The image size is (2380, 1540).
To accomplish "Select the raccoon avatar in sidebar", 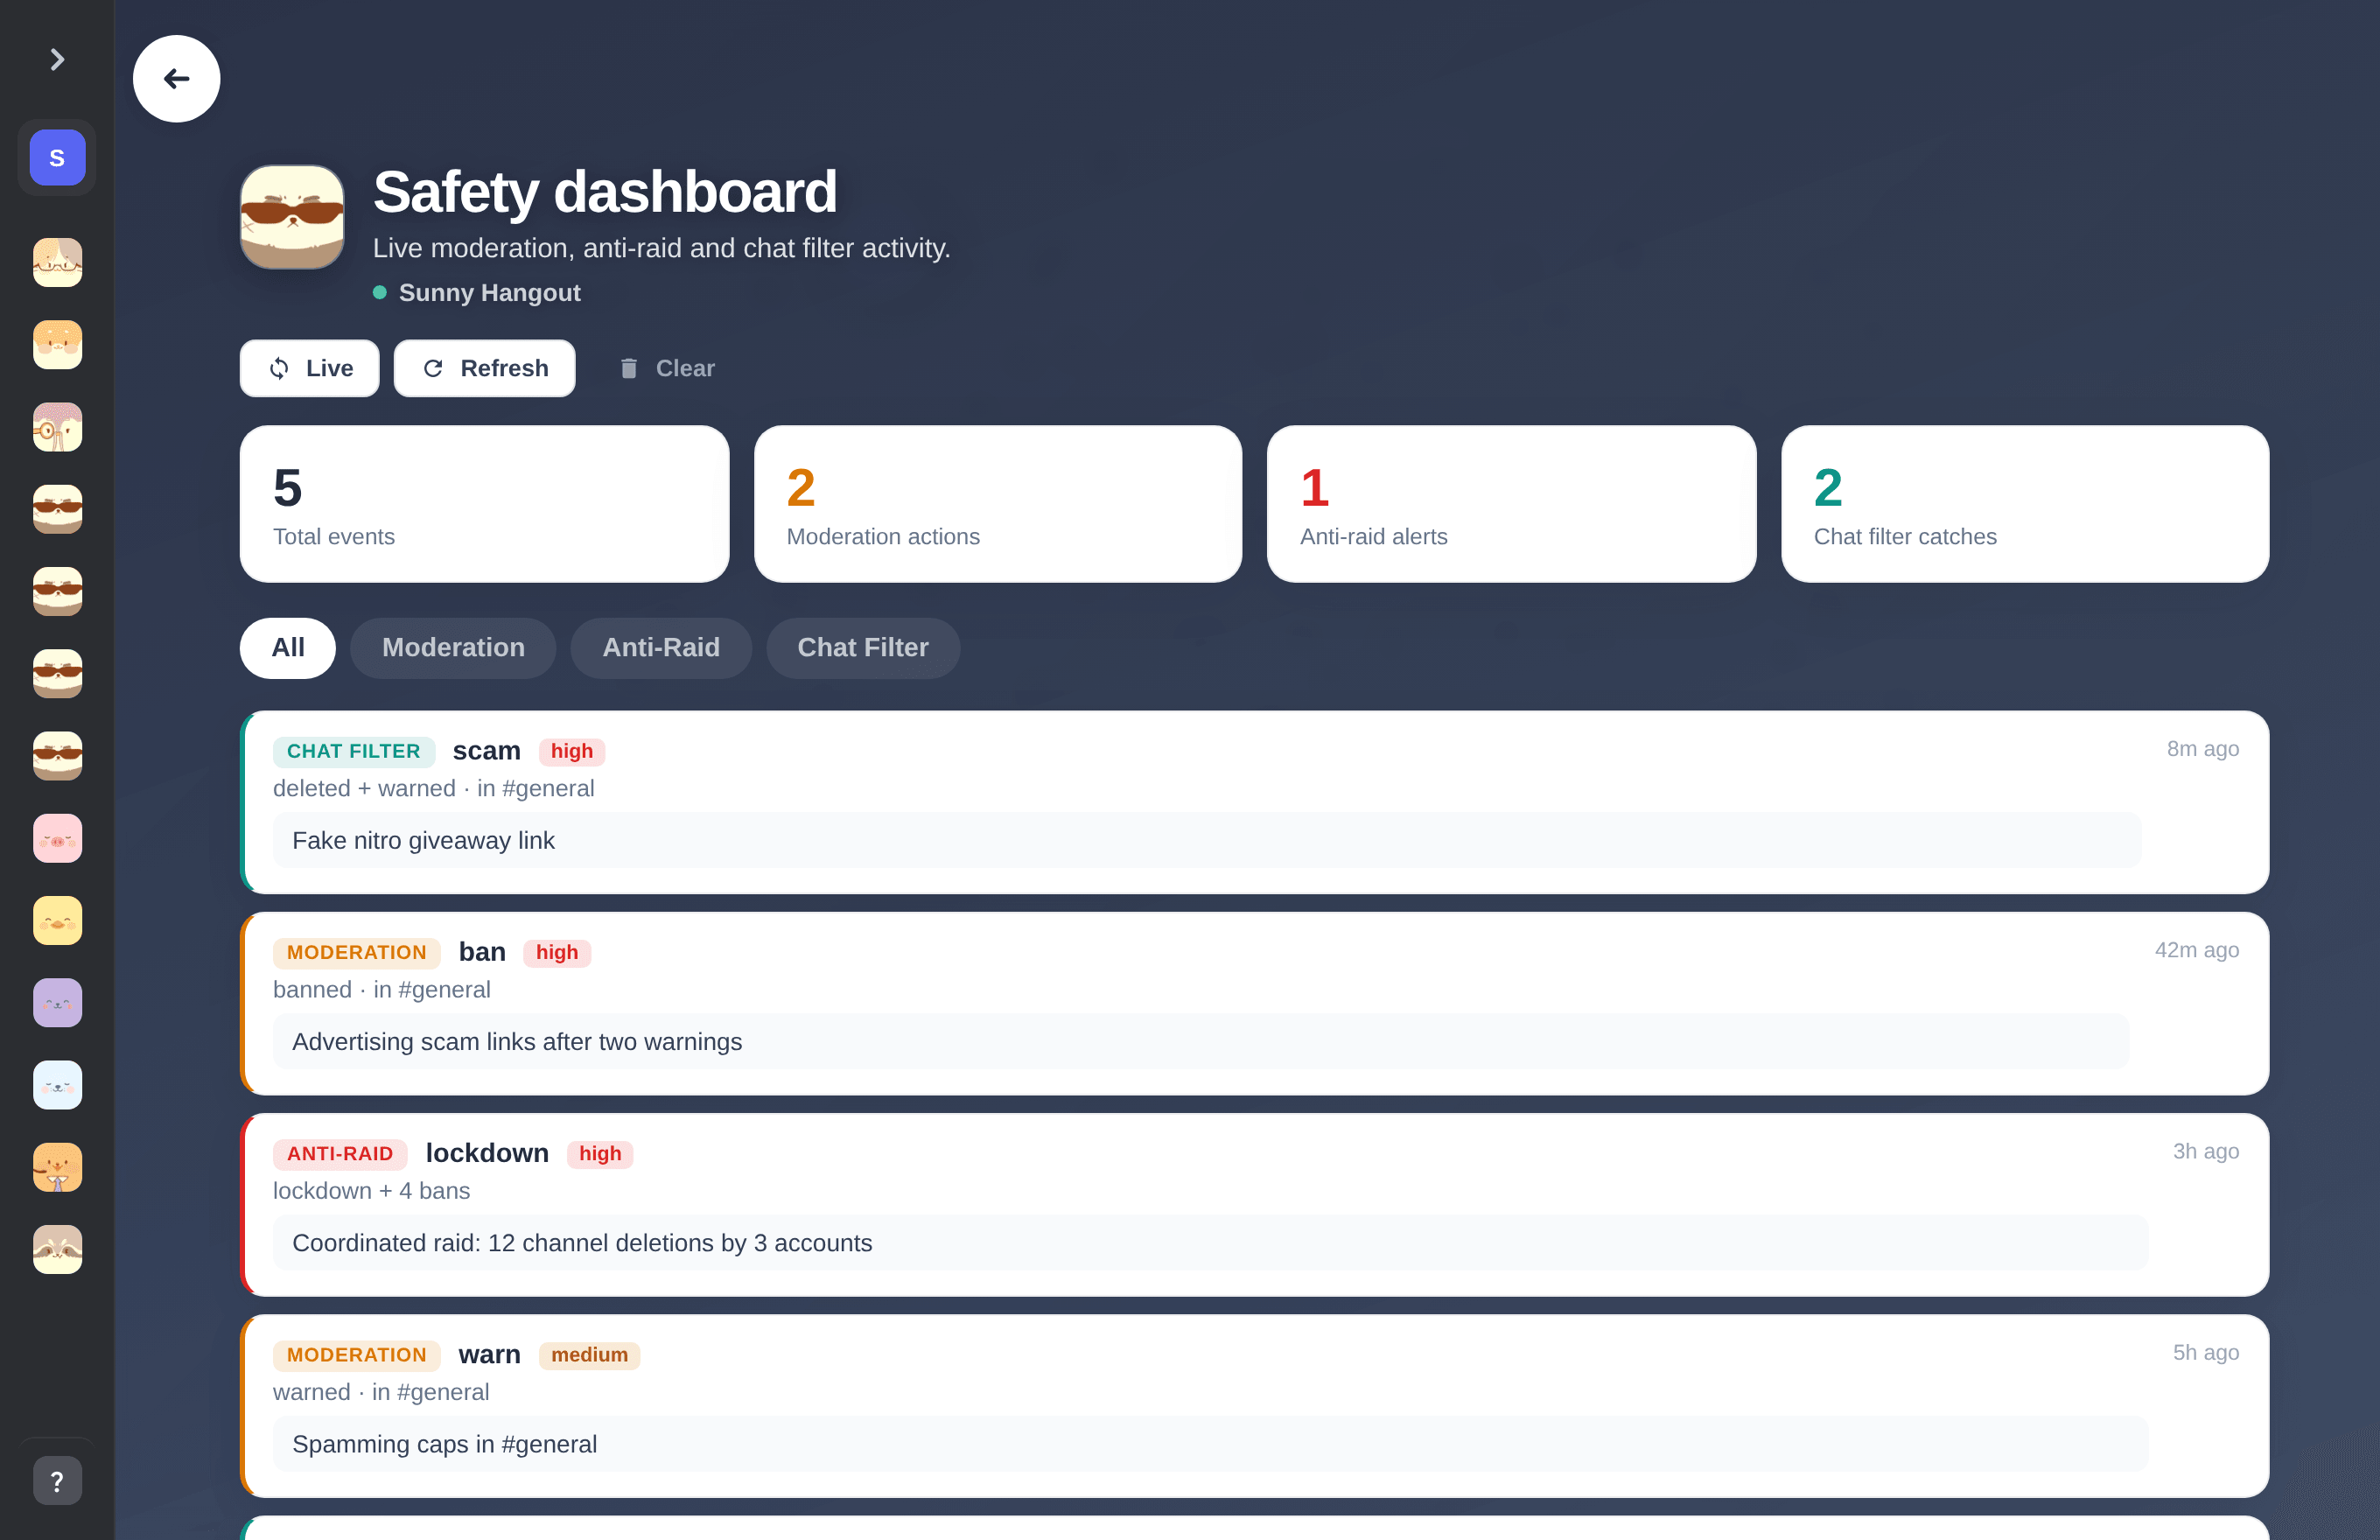I will tap(57, 1249).
